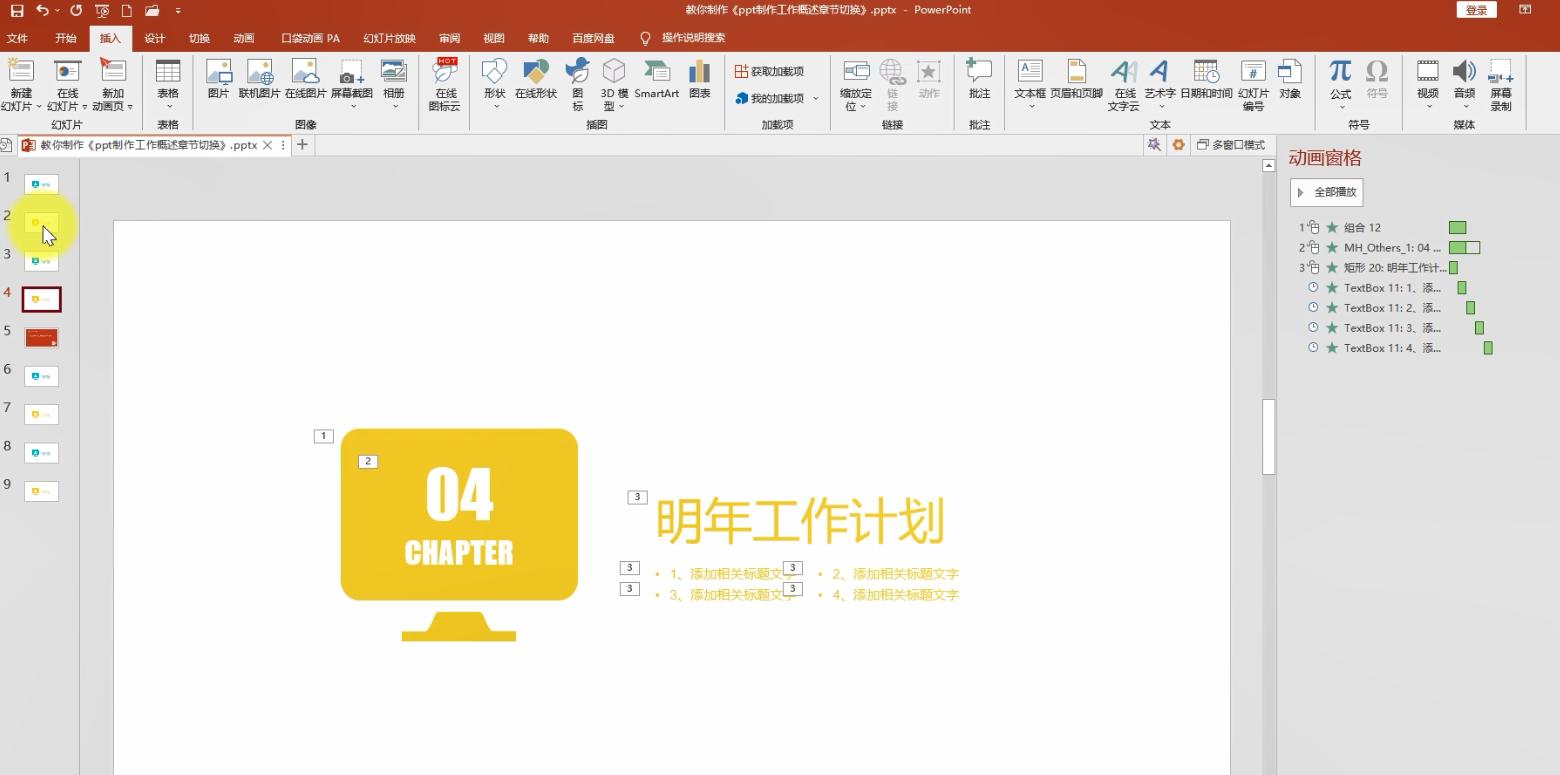Screen dimensions: 1560x775
Task: Select the 组合 12 animation timing bar
Action: 1457,228
